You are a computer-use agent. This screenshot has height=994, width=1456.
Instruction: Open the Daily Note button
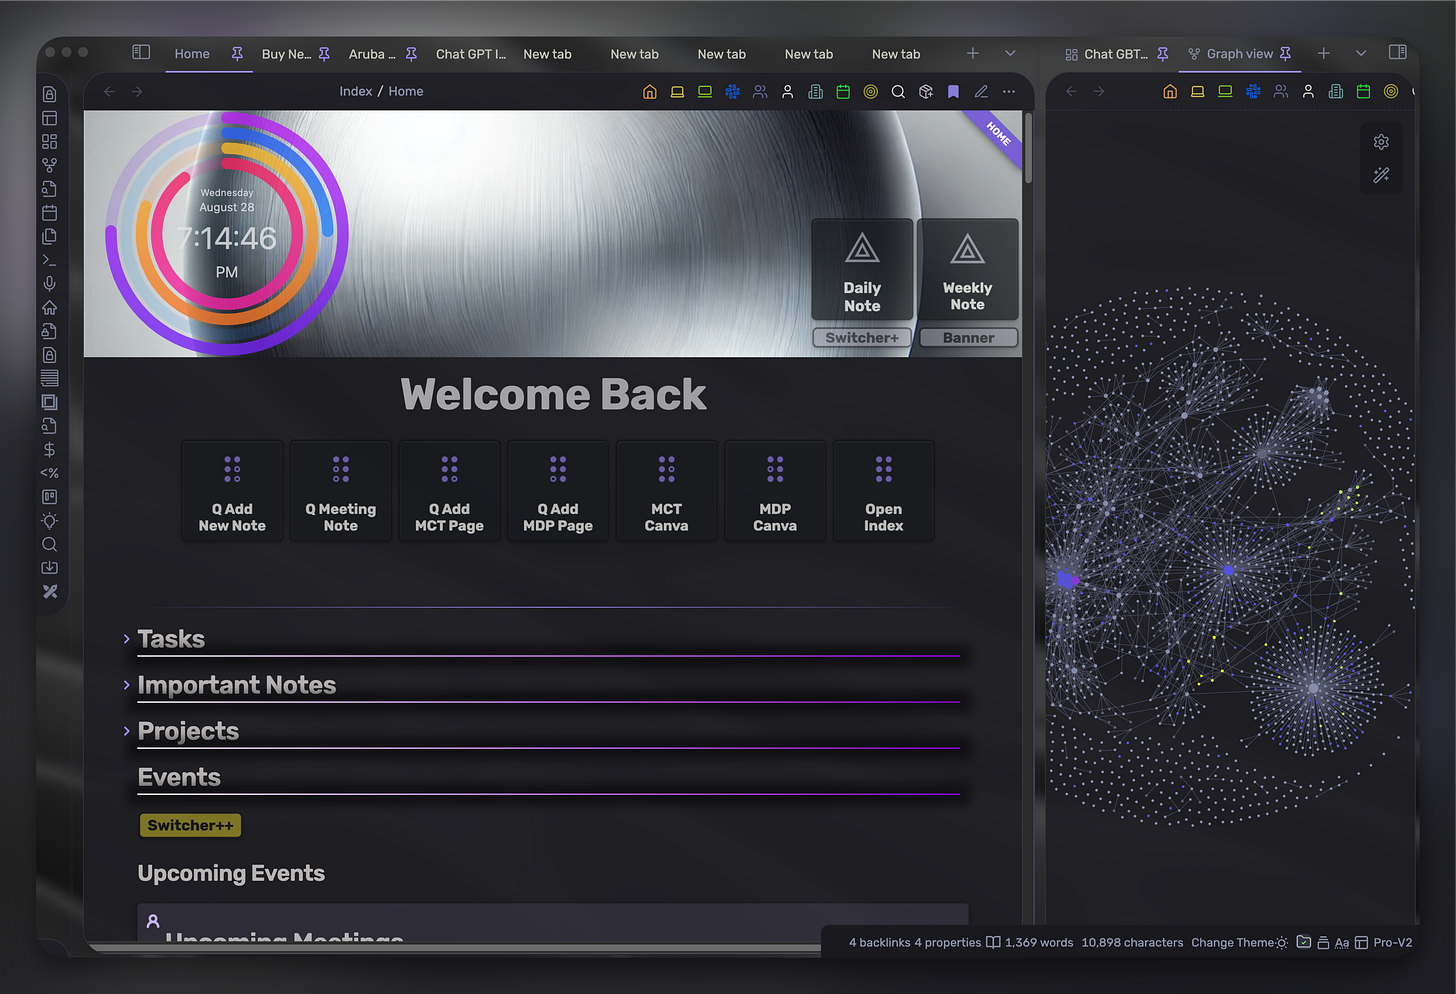coord(862,270)
